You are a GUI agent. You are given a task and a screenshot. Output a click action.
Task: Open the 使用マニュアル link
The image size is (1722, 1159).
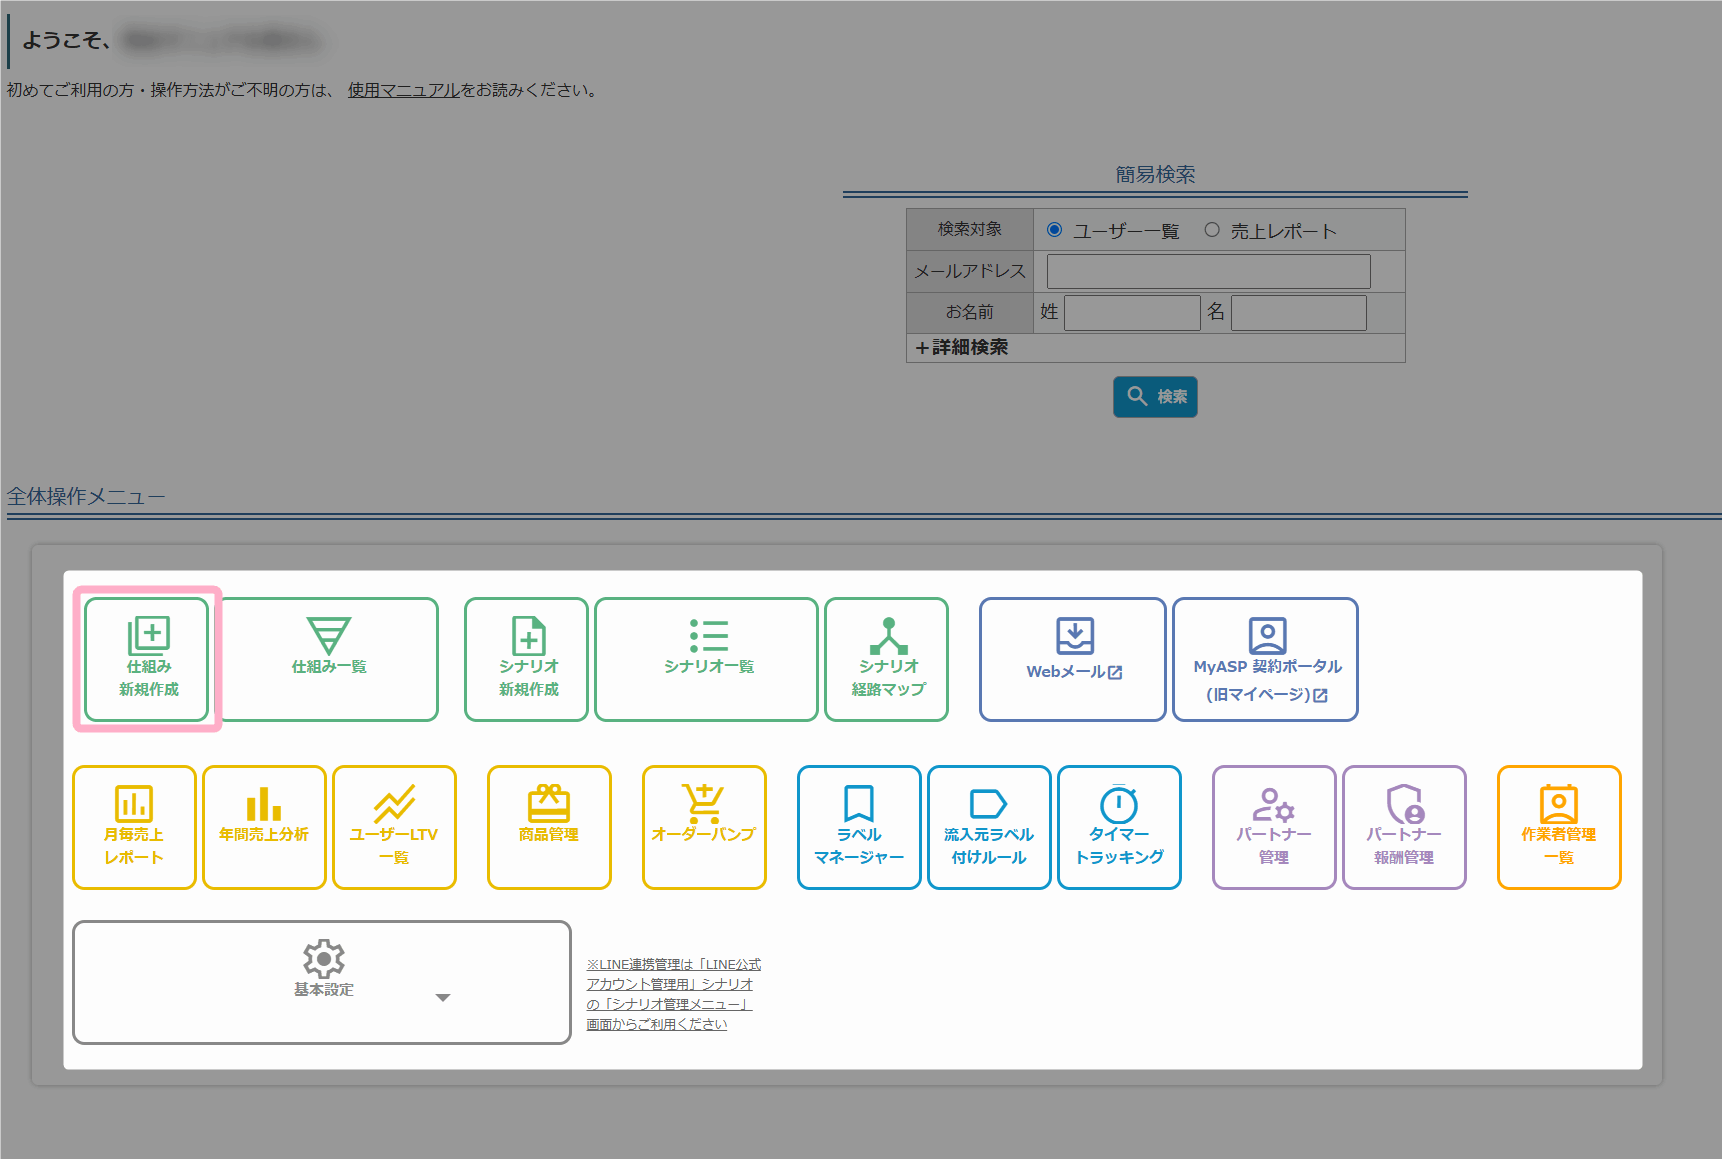tap(404, 90)
